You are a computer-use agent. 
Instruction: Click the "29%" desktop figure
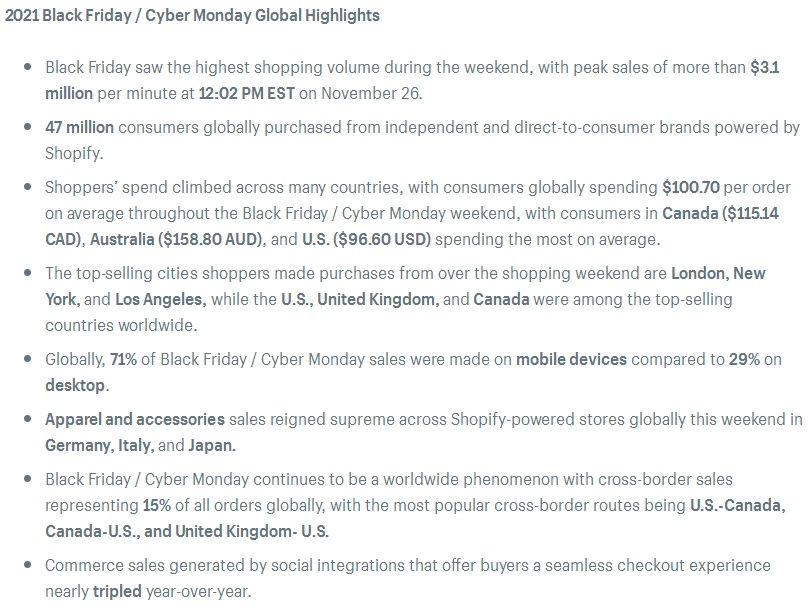click(x=744, y=359)
